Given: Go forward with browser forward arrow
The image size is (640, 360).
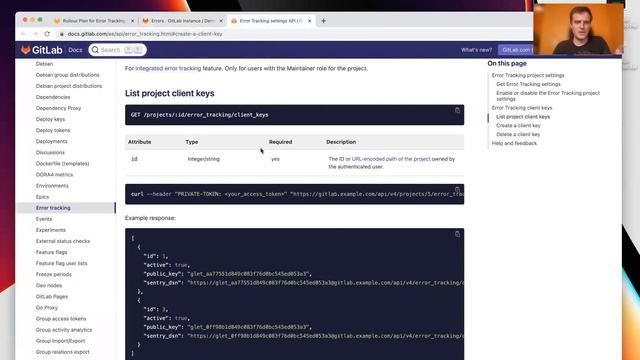Looking at the screenshot, I should click(35, 34).
